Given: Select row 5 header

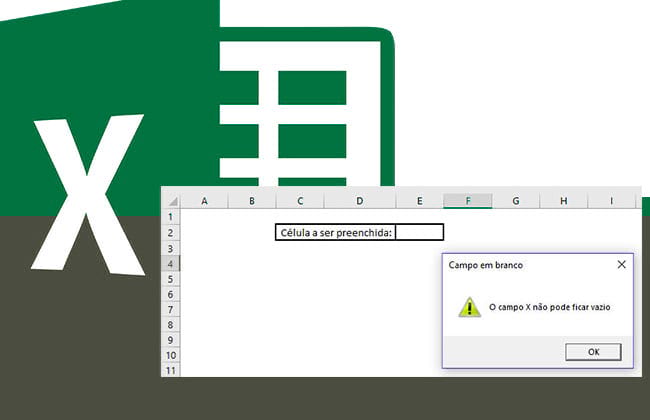Looking at the screenshot, I should point(170,279).
